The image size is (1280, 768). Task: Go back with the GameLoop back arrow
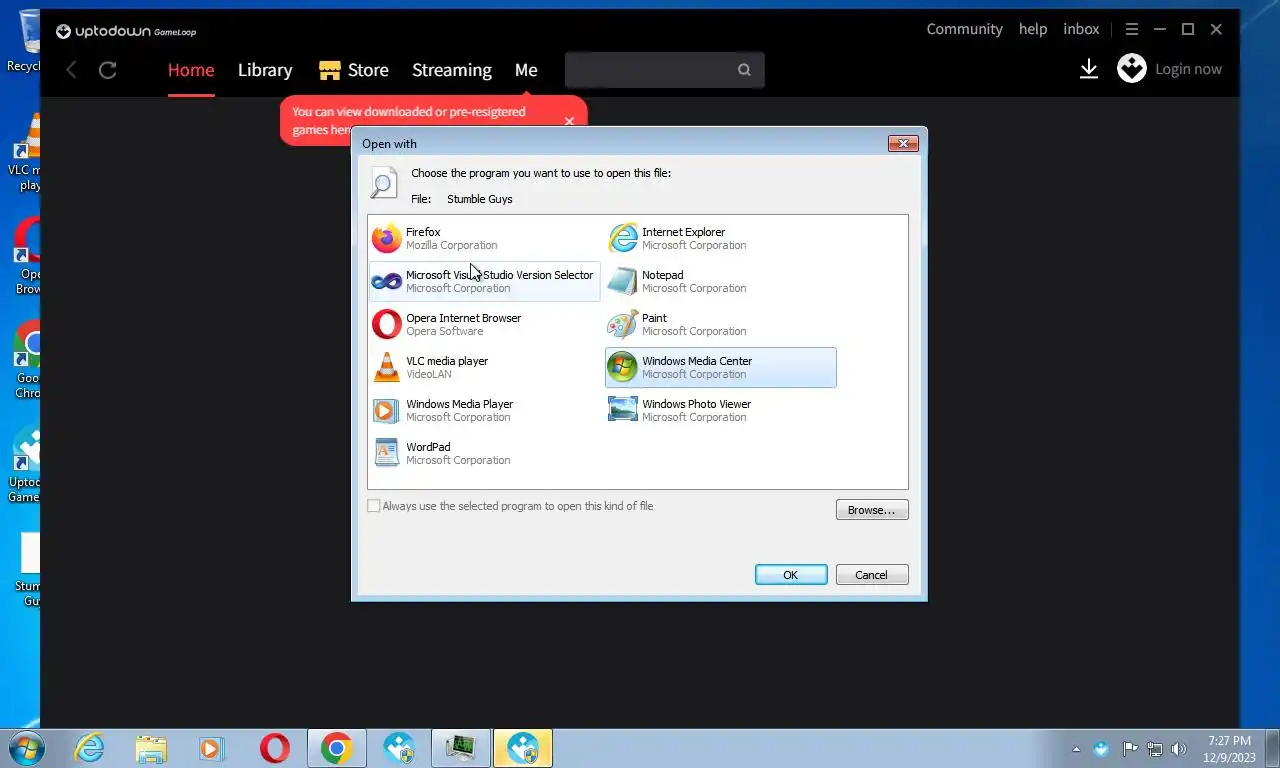pos(71,70)
